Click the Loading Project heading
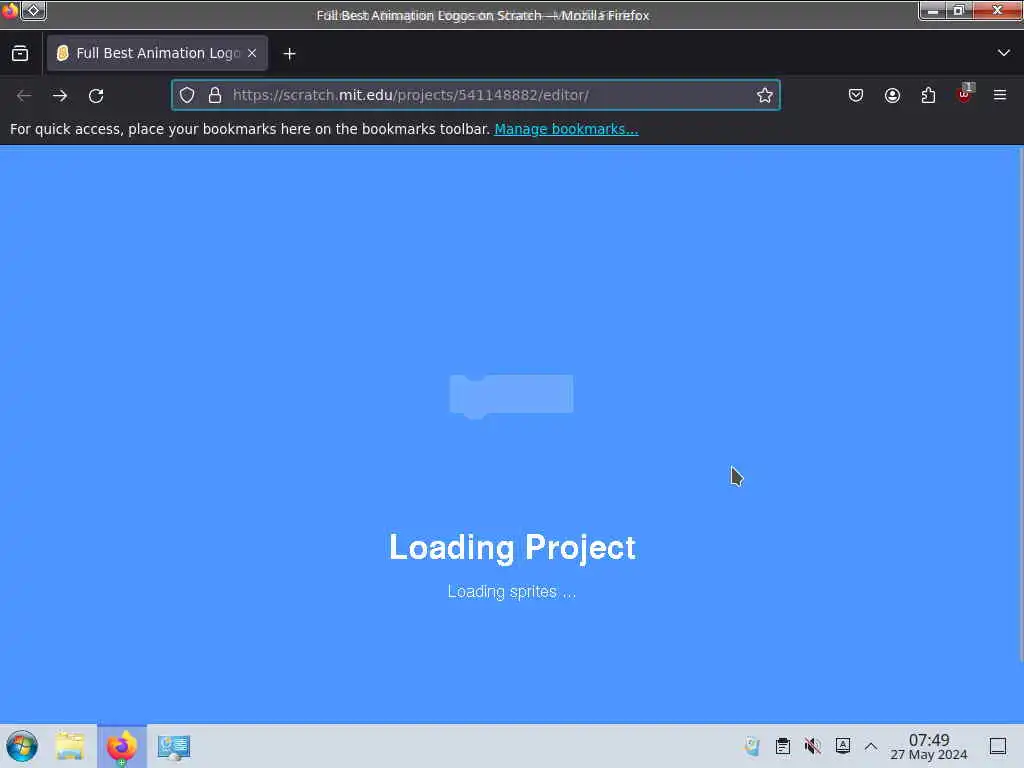Image resolution: width=1024 pixels, height=768 pixels. pyautogui.click(x=512, y=547)
